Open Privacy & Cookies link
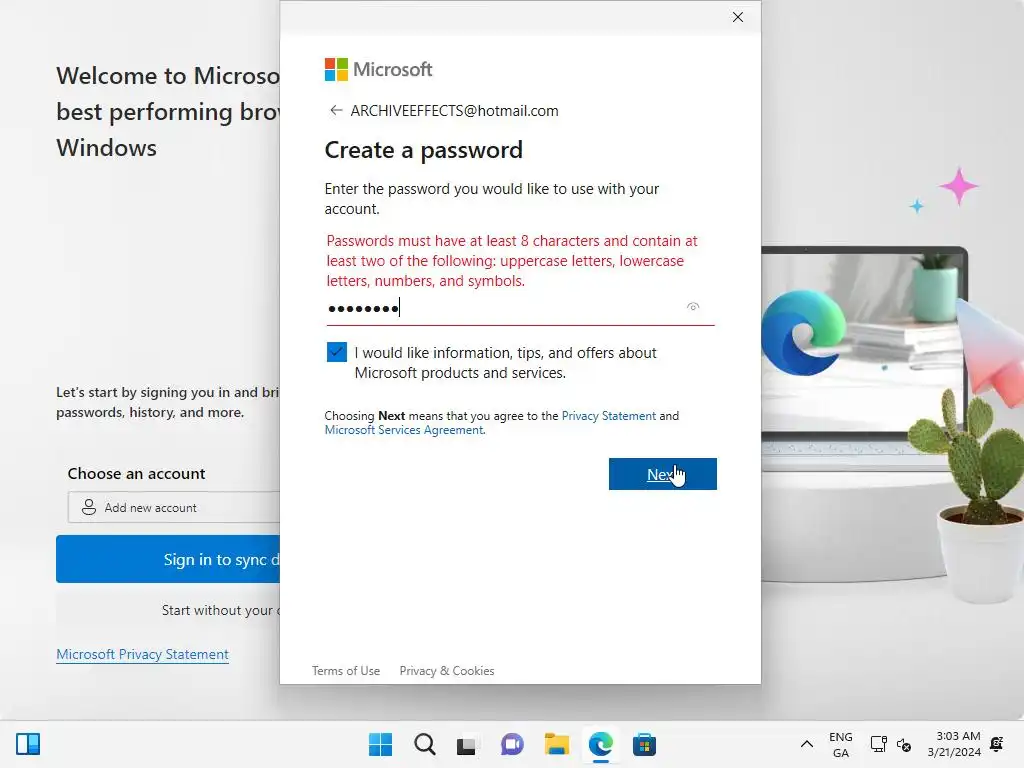 pos(447,671)
